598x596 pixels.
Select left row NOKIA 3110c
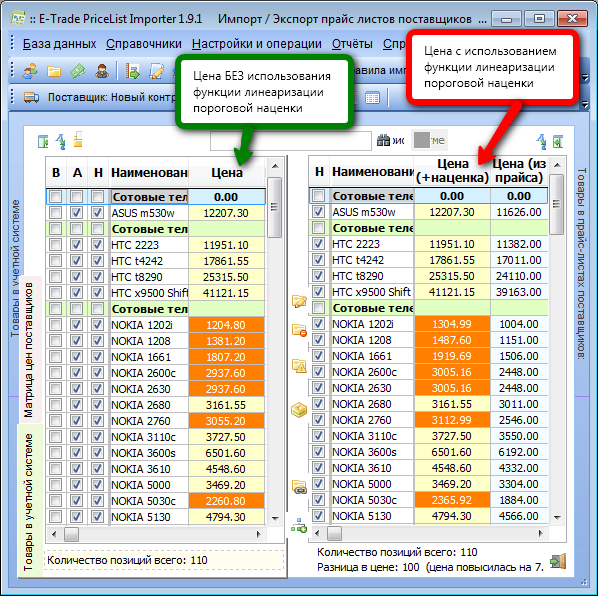click(x=156, y=437)
